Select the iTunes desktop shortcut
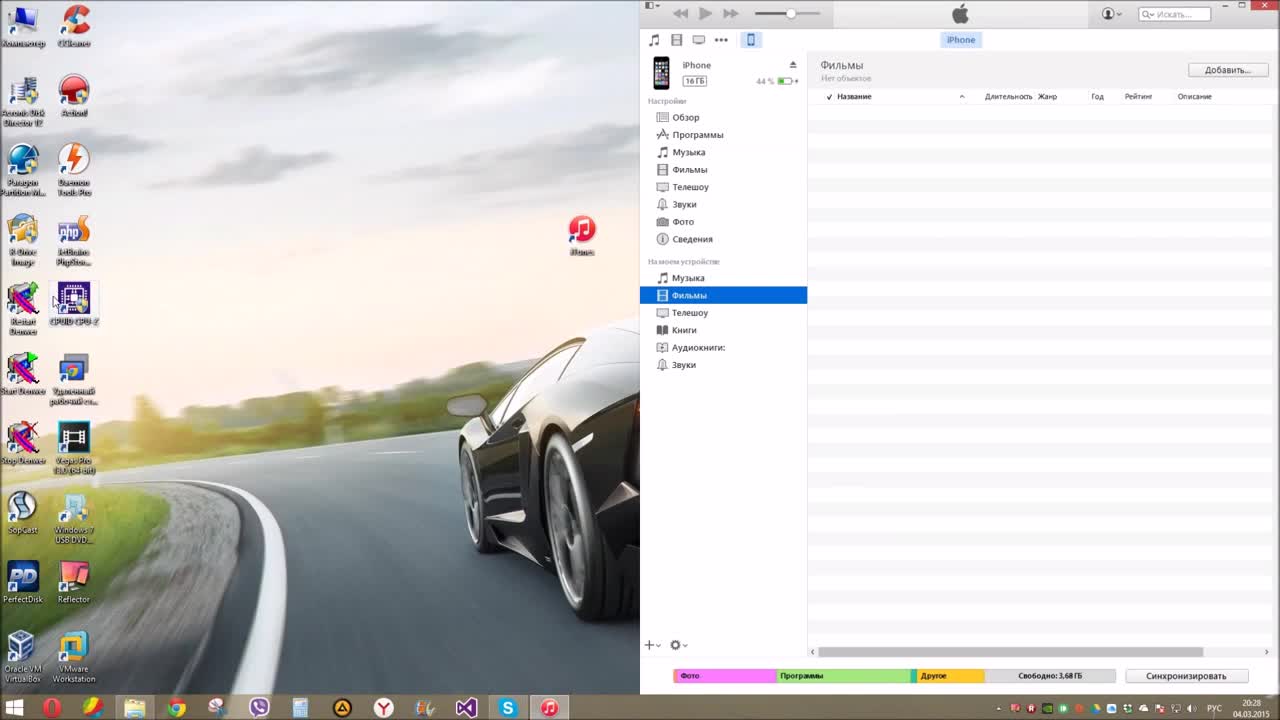The width and height of the screenshot is (1280, 720). coord(582,235)
